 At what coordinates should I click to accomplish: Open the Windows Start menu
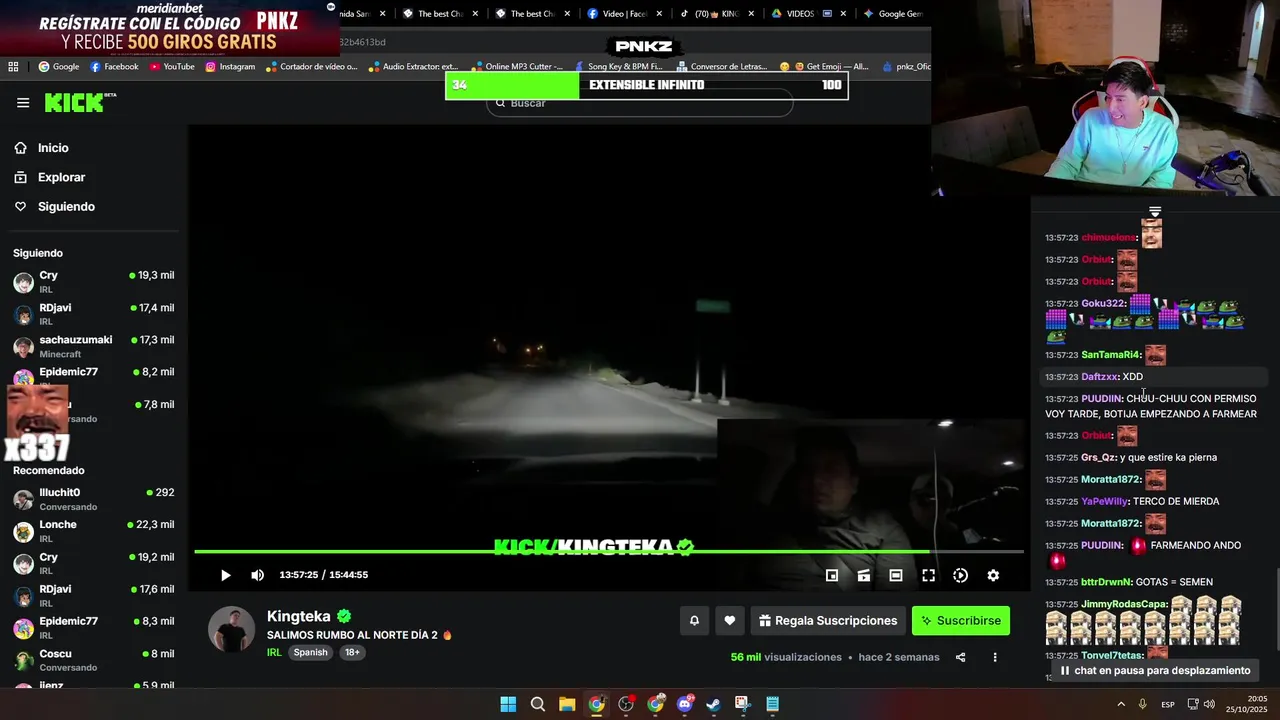[508, 704]
